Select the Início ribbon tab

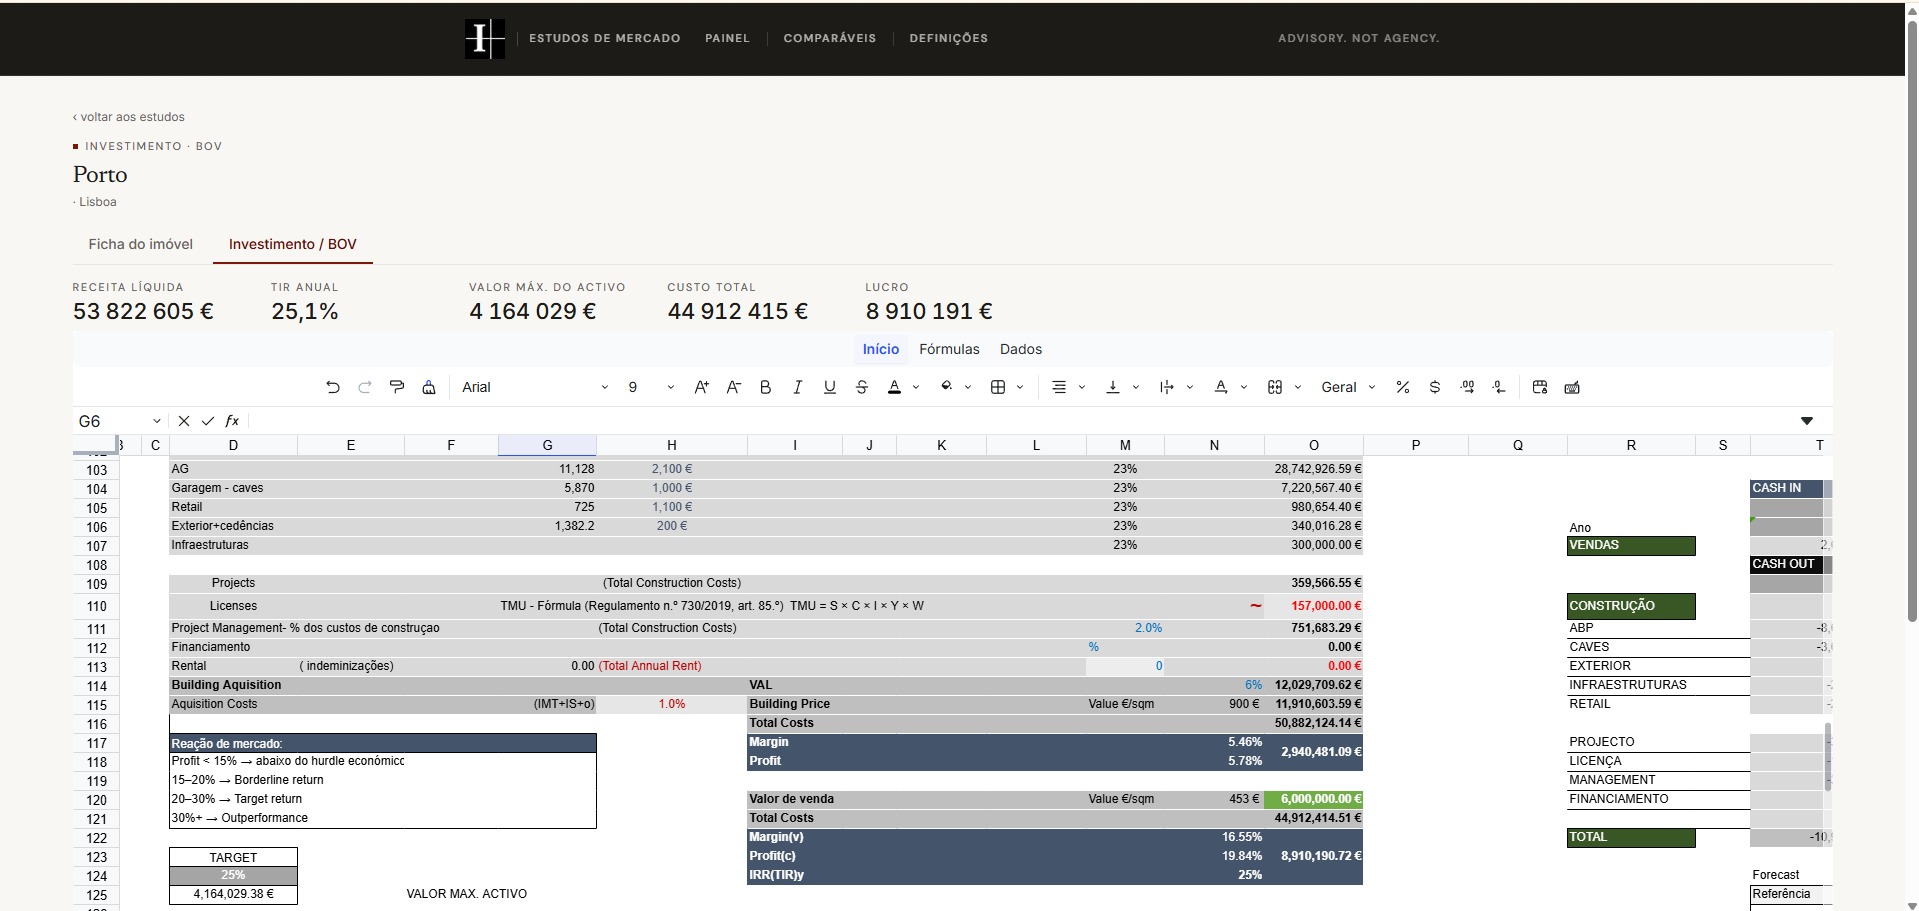881,349
